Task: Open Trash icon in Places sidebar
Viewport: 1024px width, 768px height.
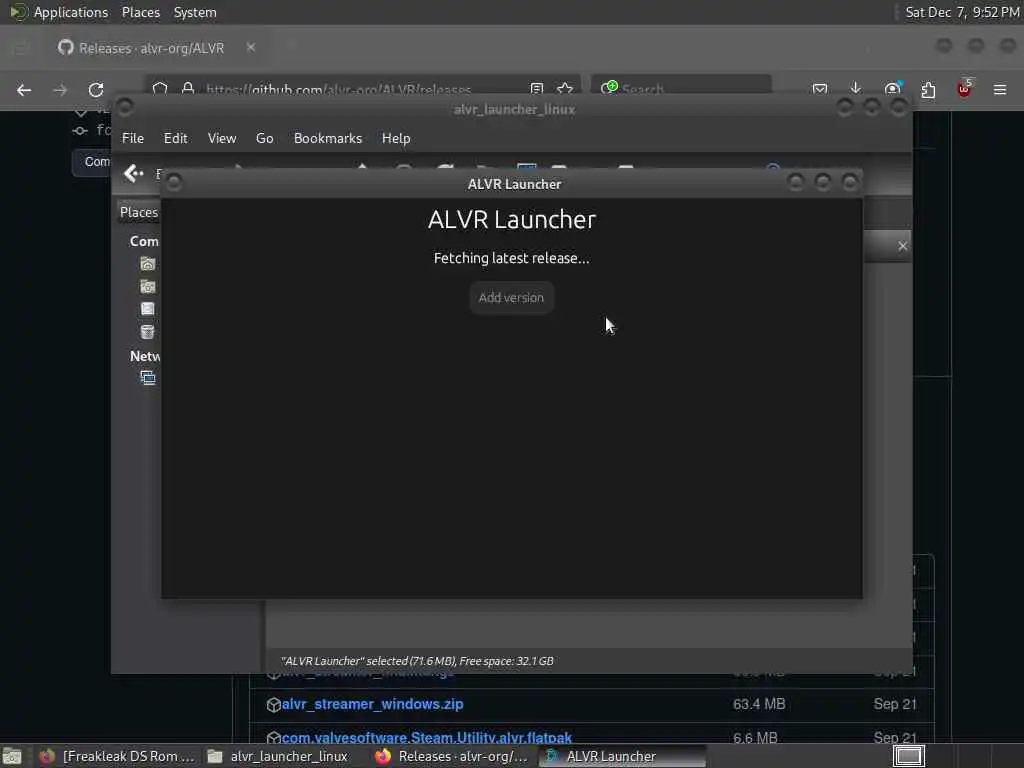Action: [x=148, y=332]
